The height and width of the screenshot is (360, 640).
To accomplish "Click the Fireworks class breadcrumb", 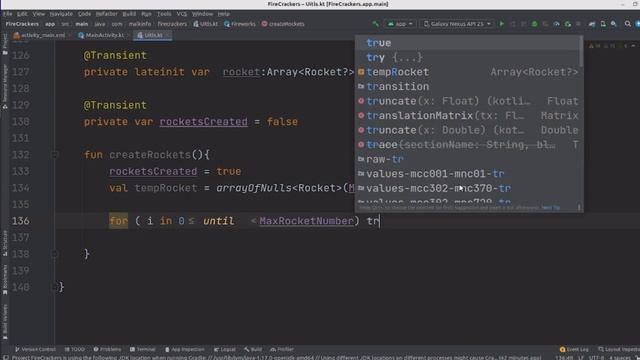I will tap(240, 24).
